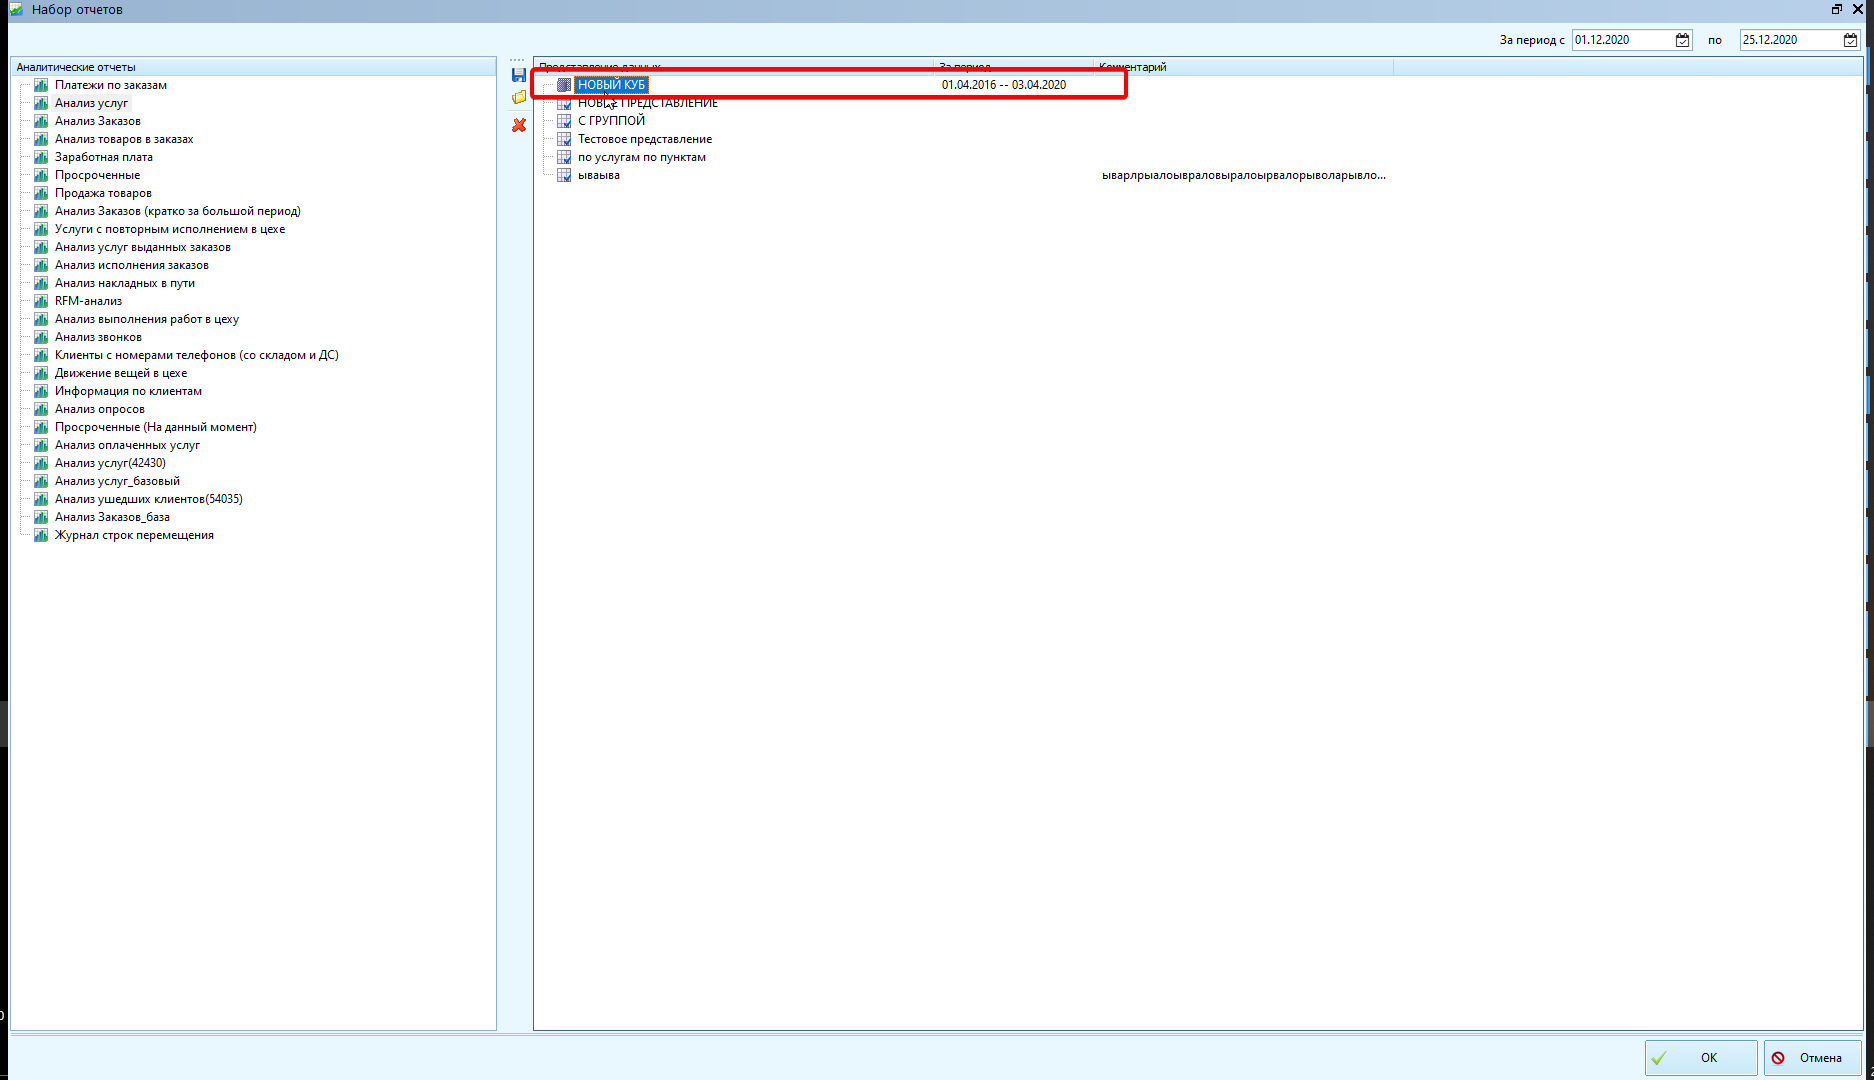
Task: Click the grid icon of ываыва
Action: (x=564, y=175)
